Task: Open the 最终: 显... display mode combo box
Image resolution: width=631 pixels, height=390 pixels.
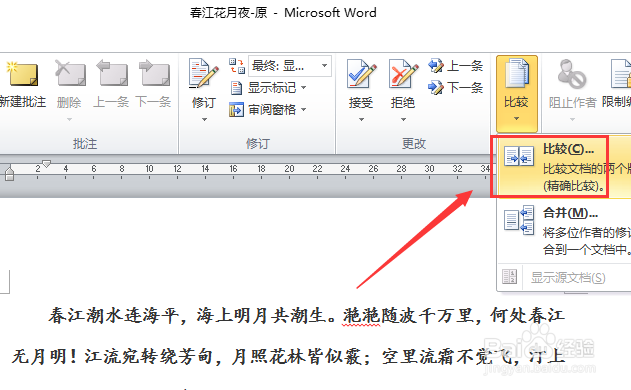Action: click(290, 66)
